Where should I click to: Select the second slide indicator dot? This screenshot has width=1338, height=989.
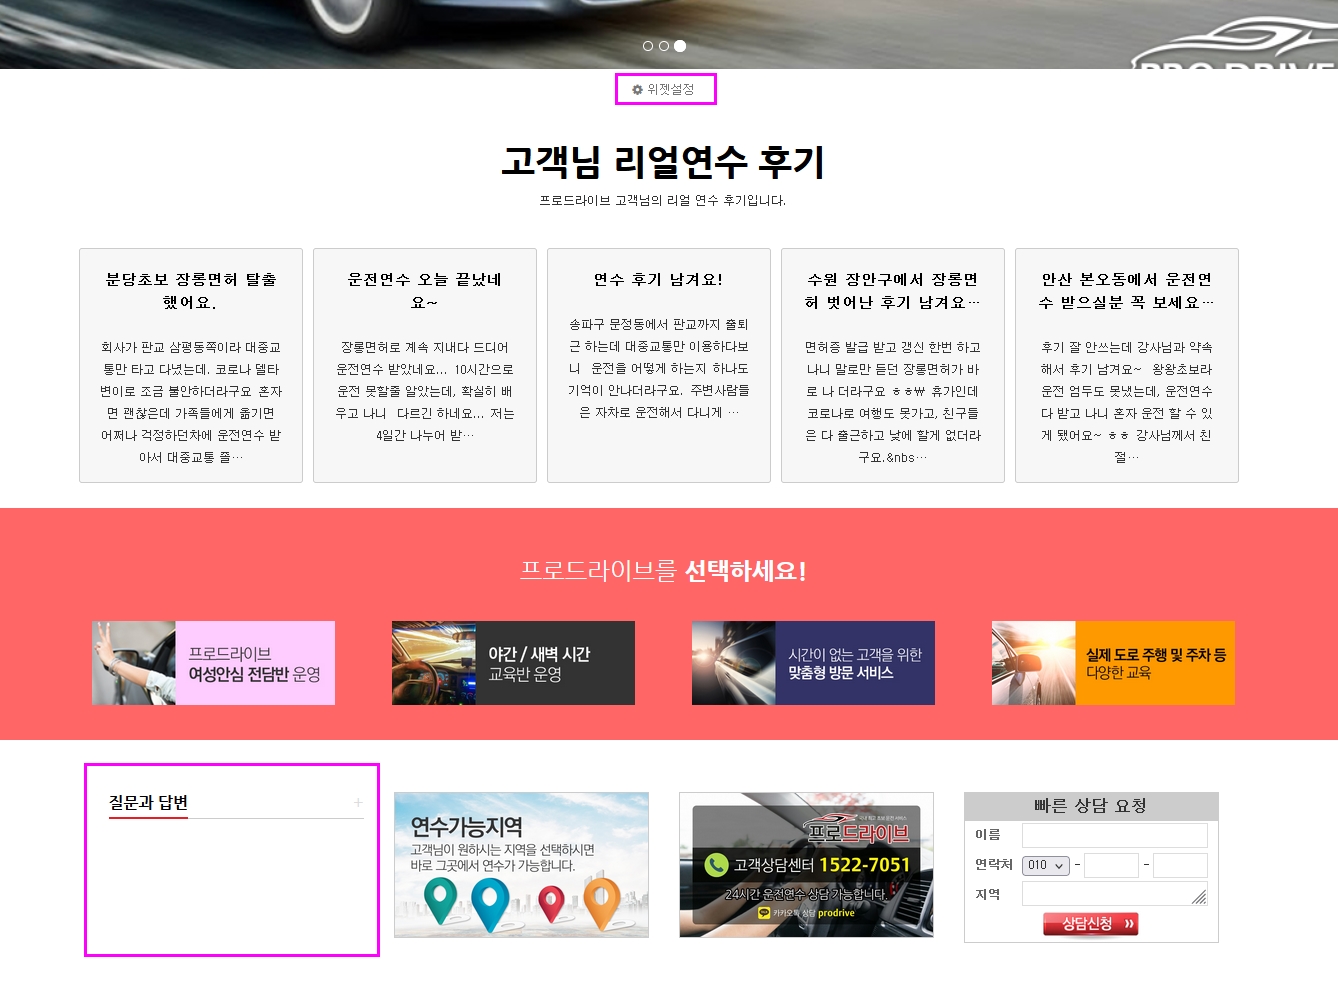[x=664, y=46]
